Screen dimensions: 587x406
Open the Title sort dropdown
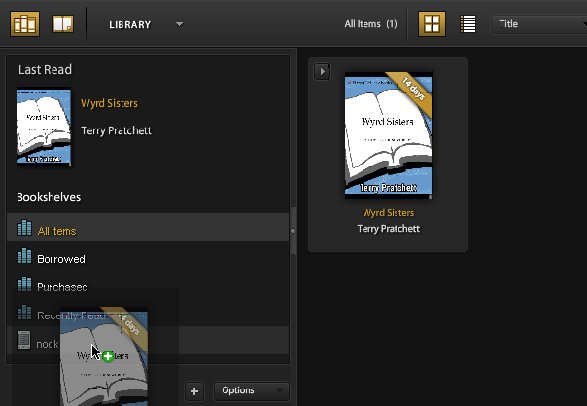[539, 25]
